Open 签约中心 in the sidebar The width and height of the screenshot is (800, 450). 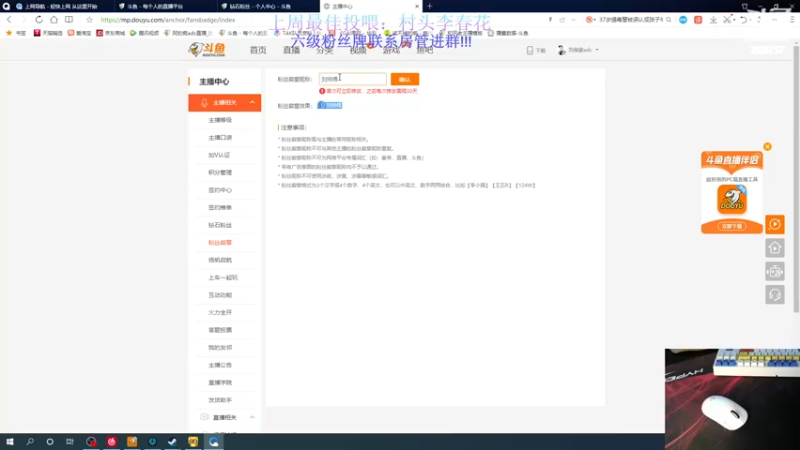(220, 190)
